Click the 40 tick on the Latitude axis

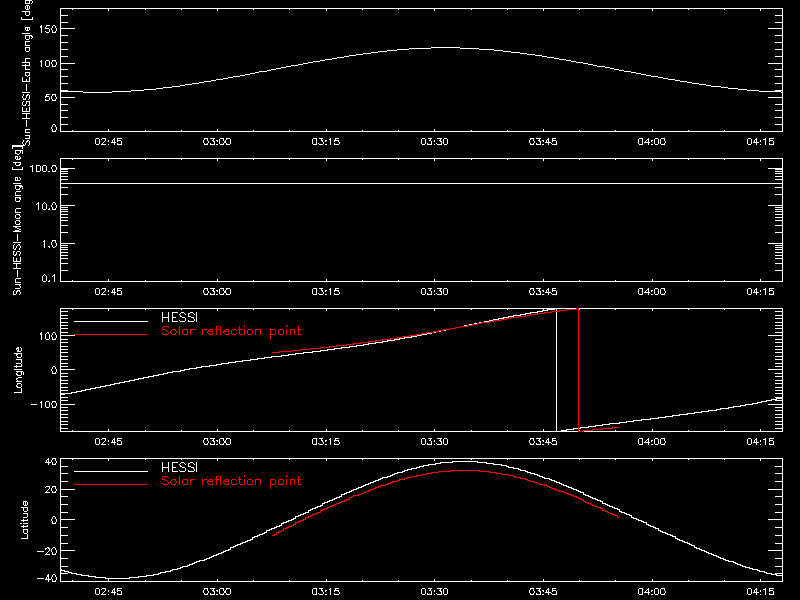coord(51,462)
